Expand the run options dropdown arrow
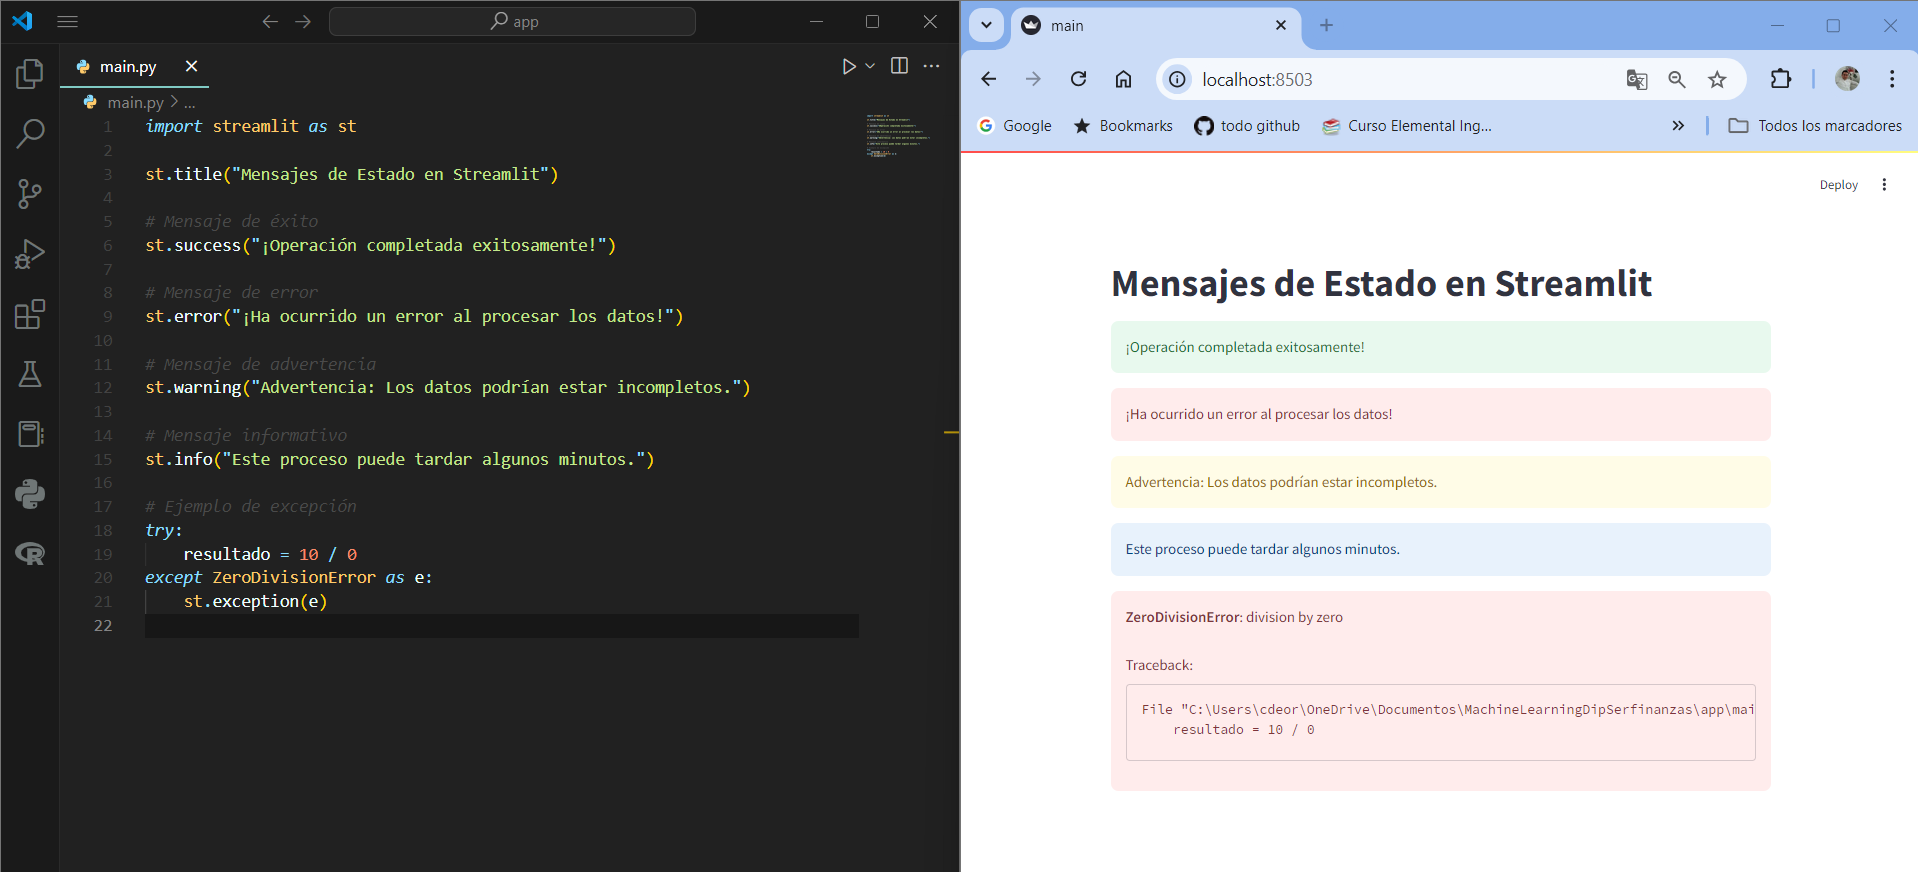 [x=870, y=66]
